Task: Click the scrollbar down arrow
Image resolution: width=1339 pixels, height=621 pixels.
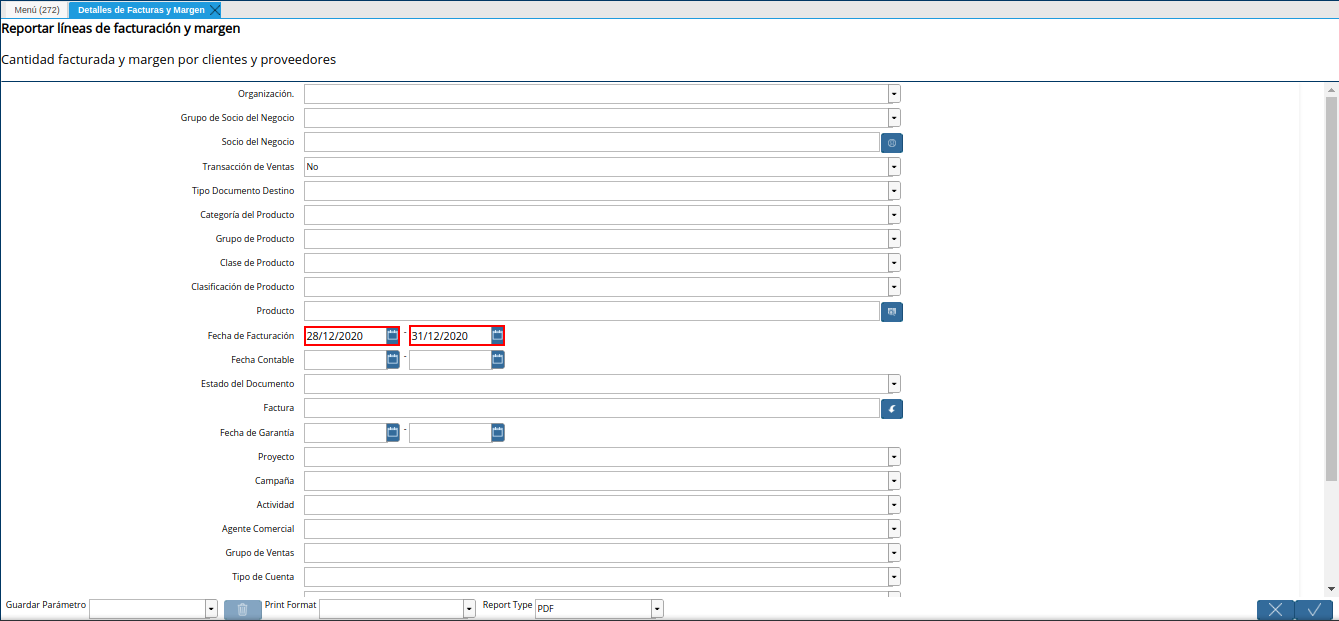Action: [1331, 589]
